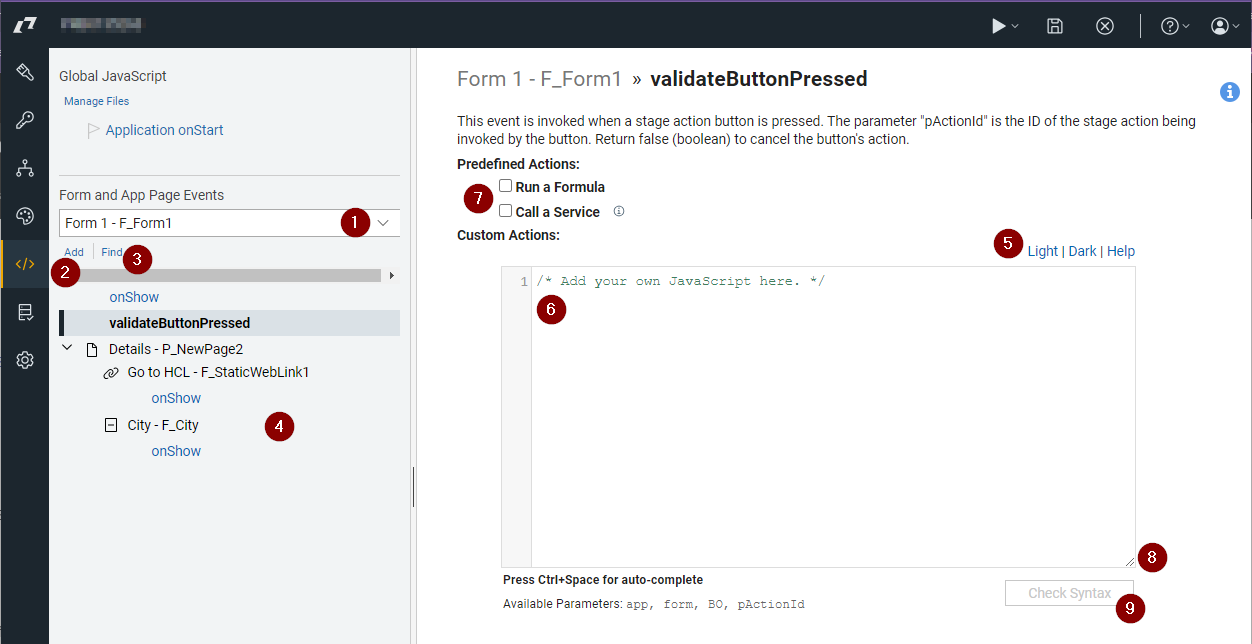1252x644 pixels.
Task: Open the user account menu
Action: coord(1220,27)
